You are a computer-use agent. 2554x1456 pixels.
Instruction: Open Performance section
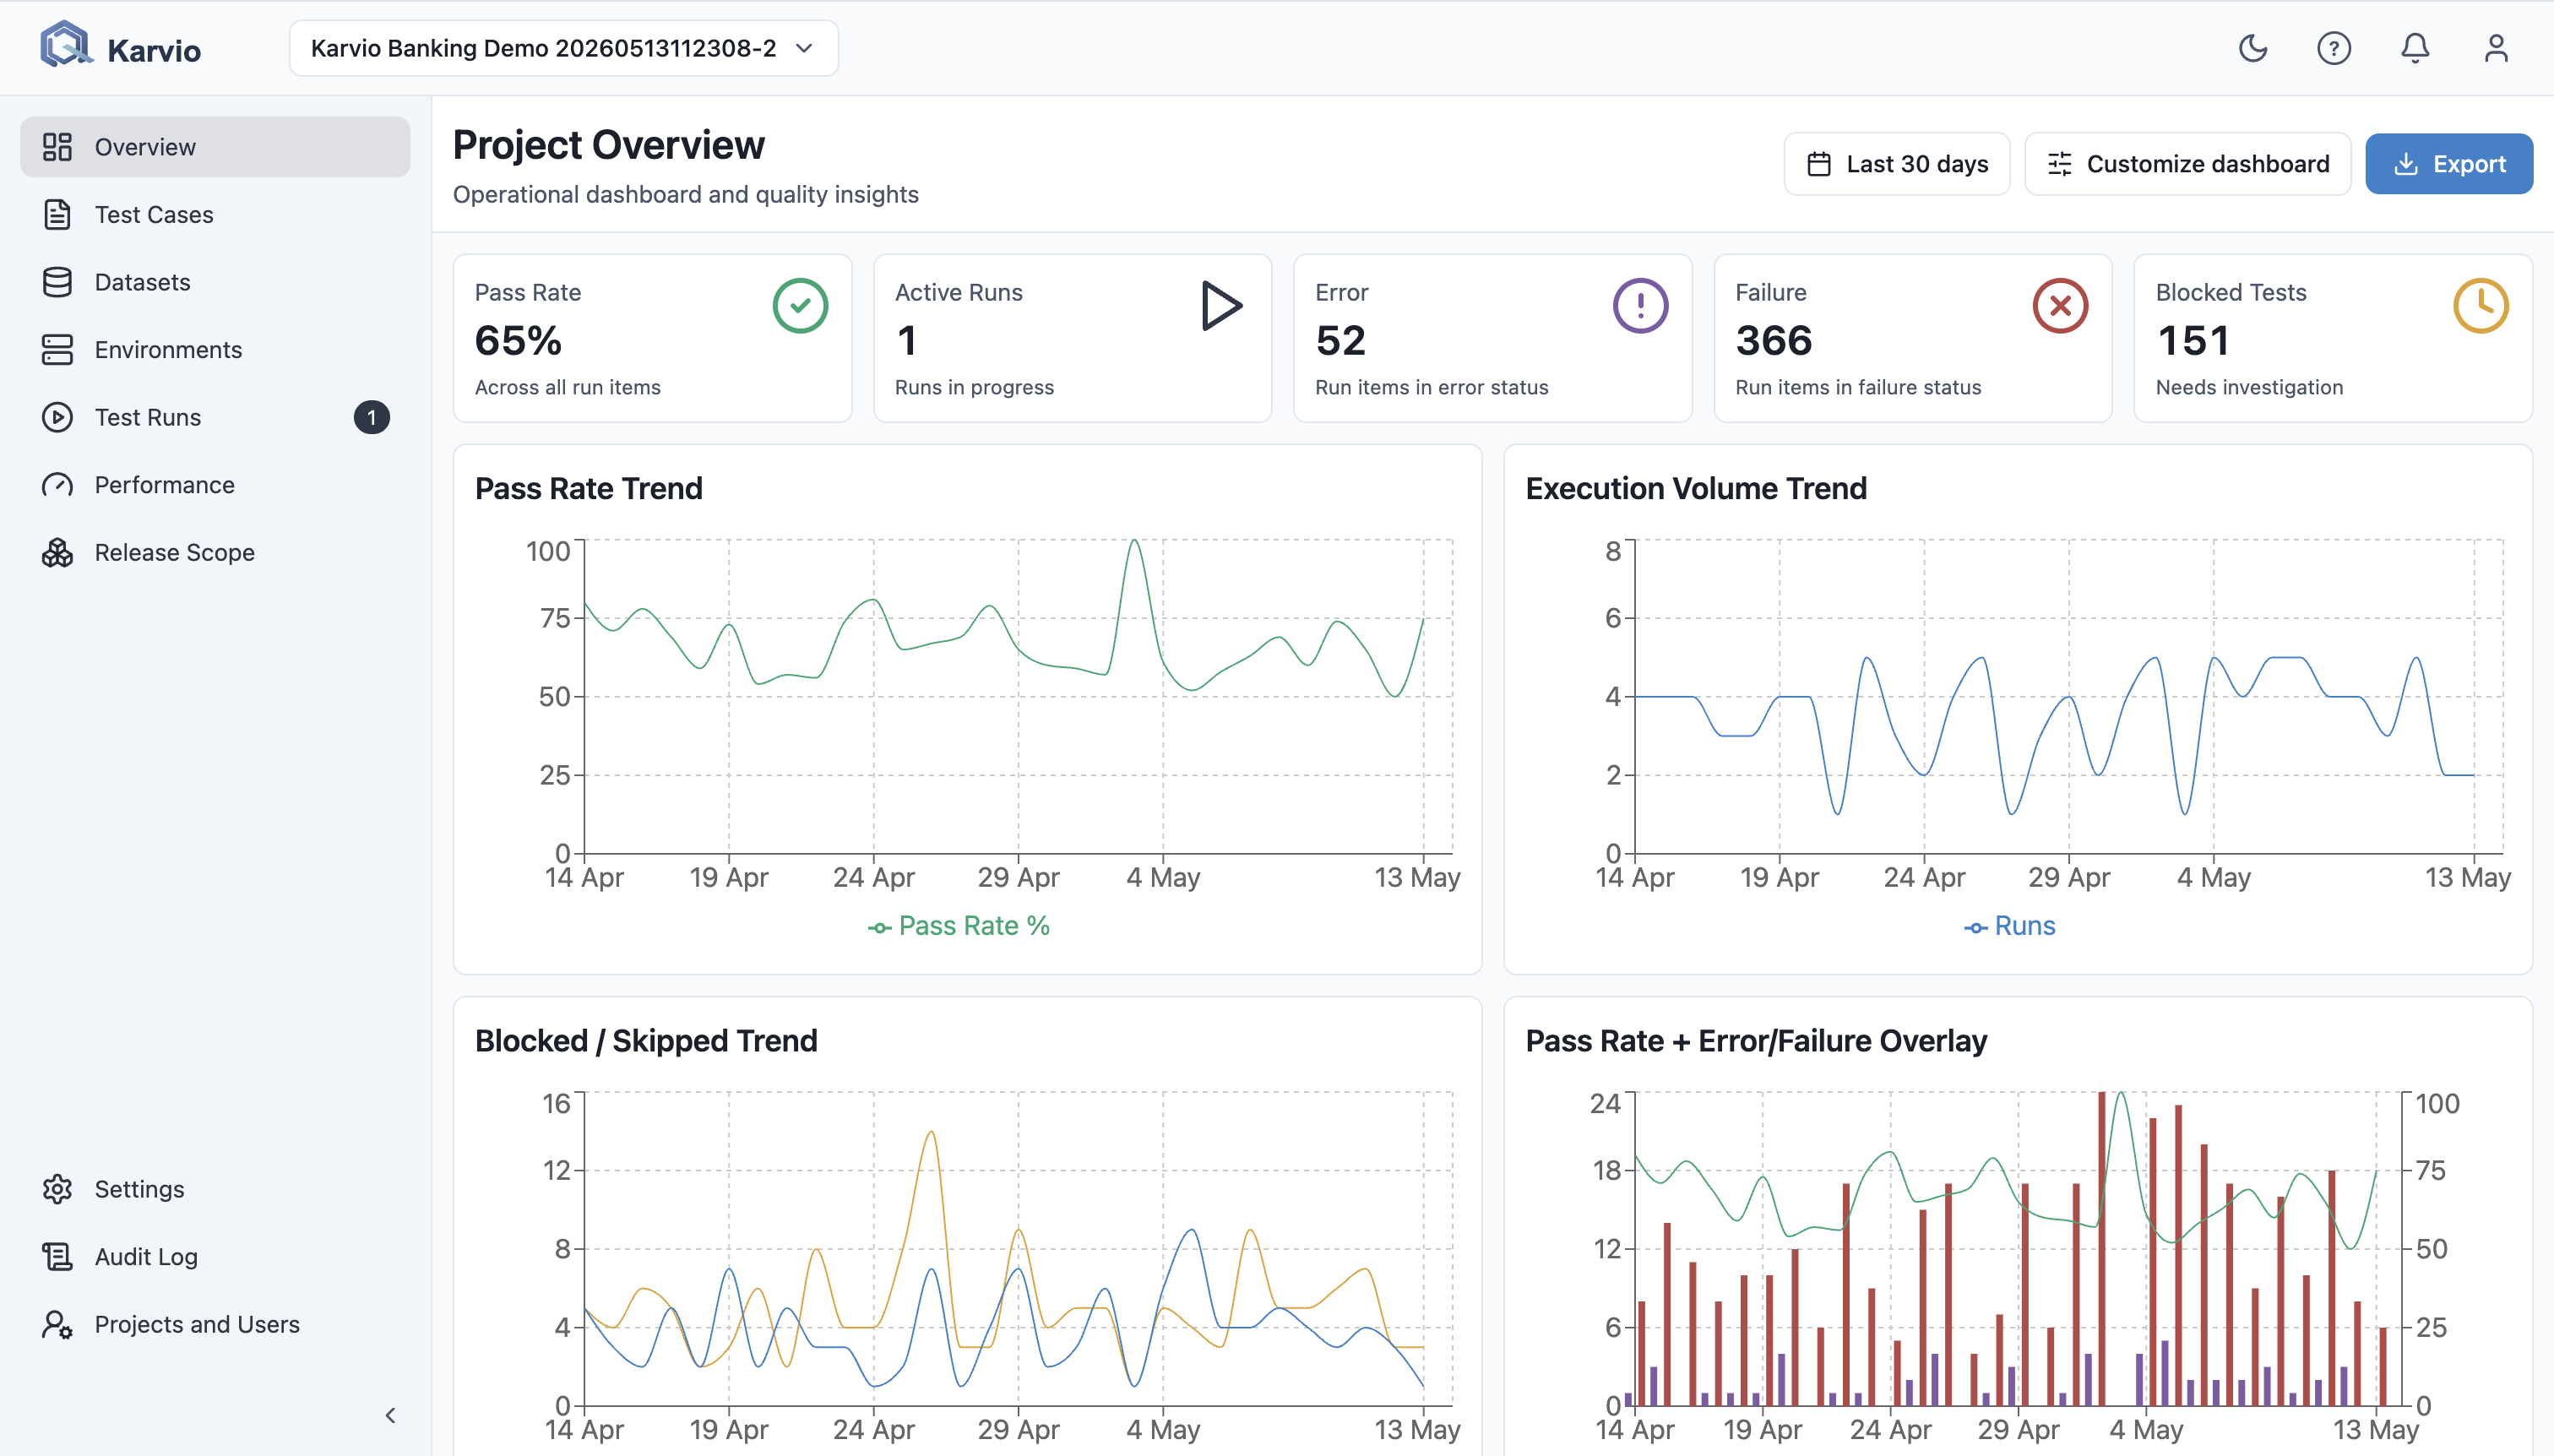(x=215, y=485)
